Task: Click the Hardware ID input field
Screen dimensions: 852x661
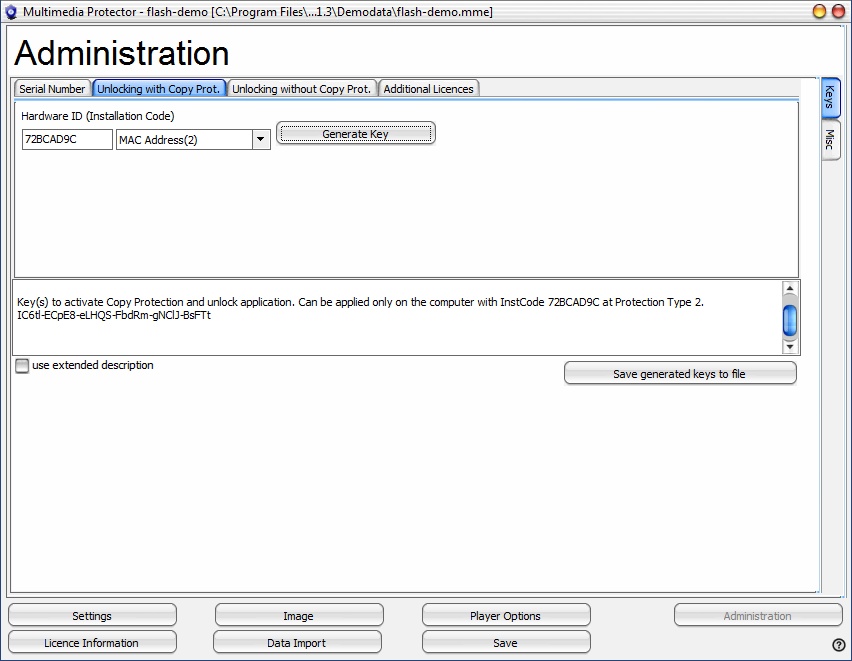Action: coord(67,140)
